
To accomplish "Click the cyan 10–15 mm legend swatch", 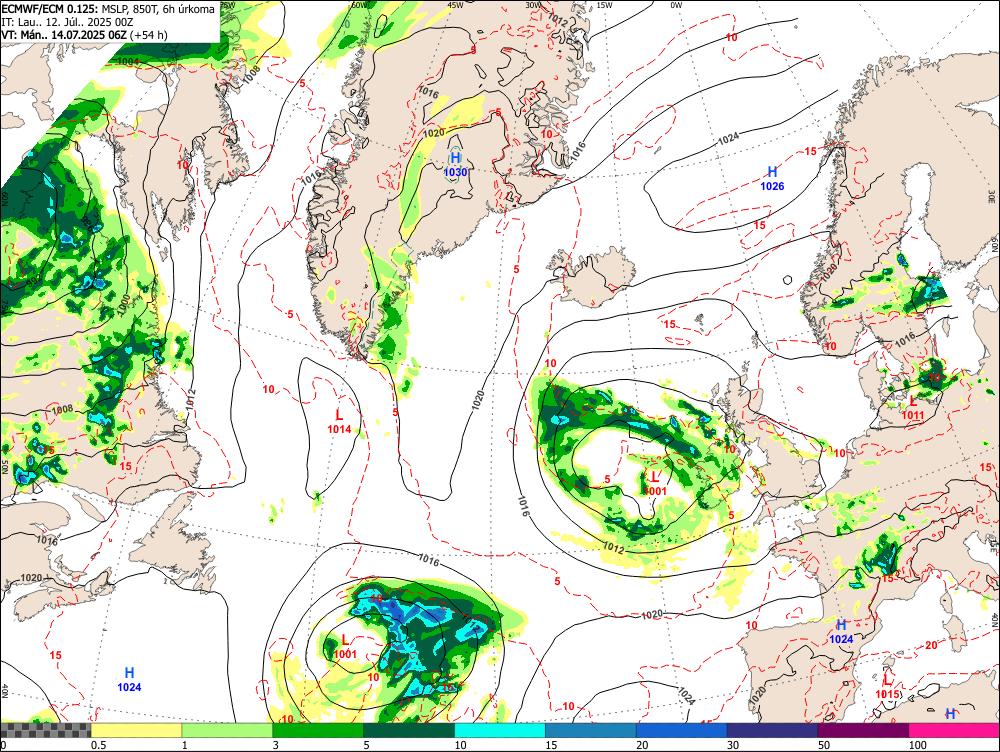I will click(500, 730).
